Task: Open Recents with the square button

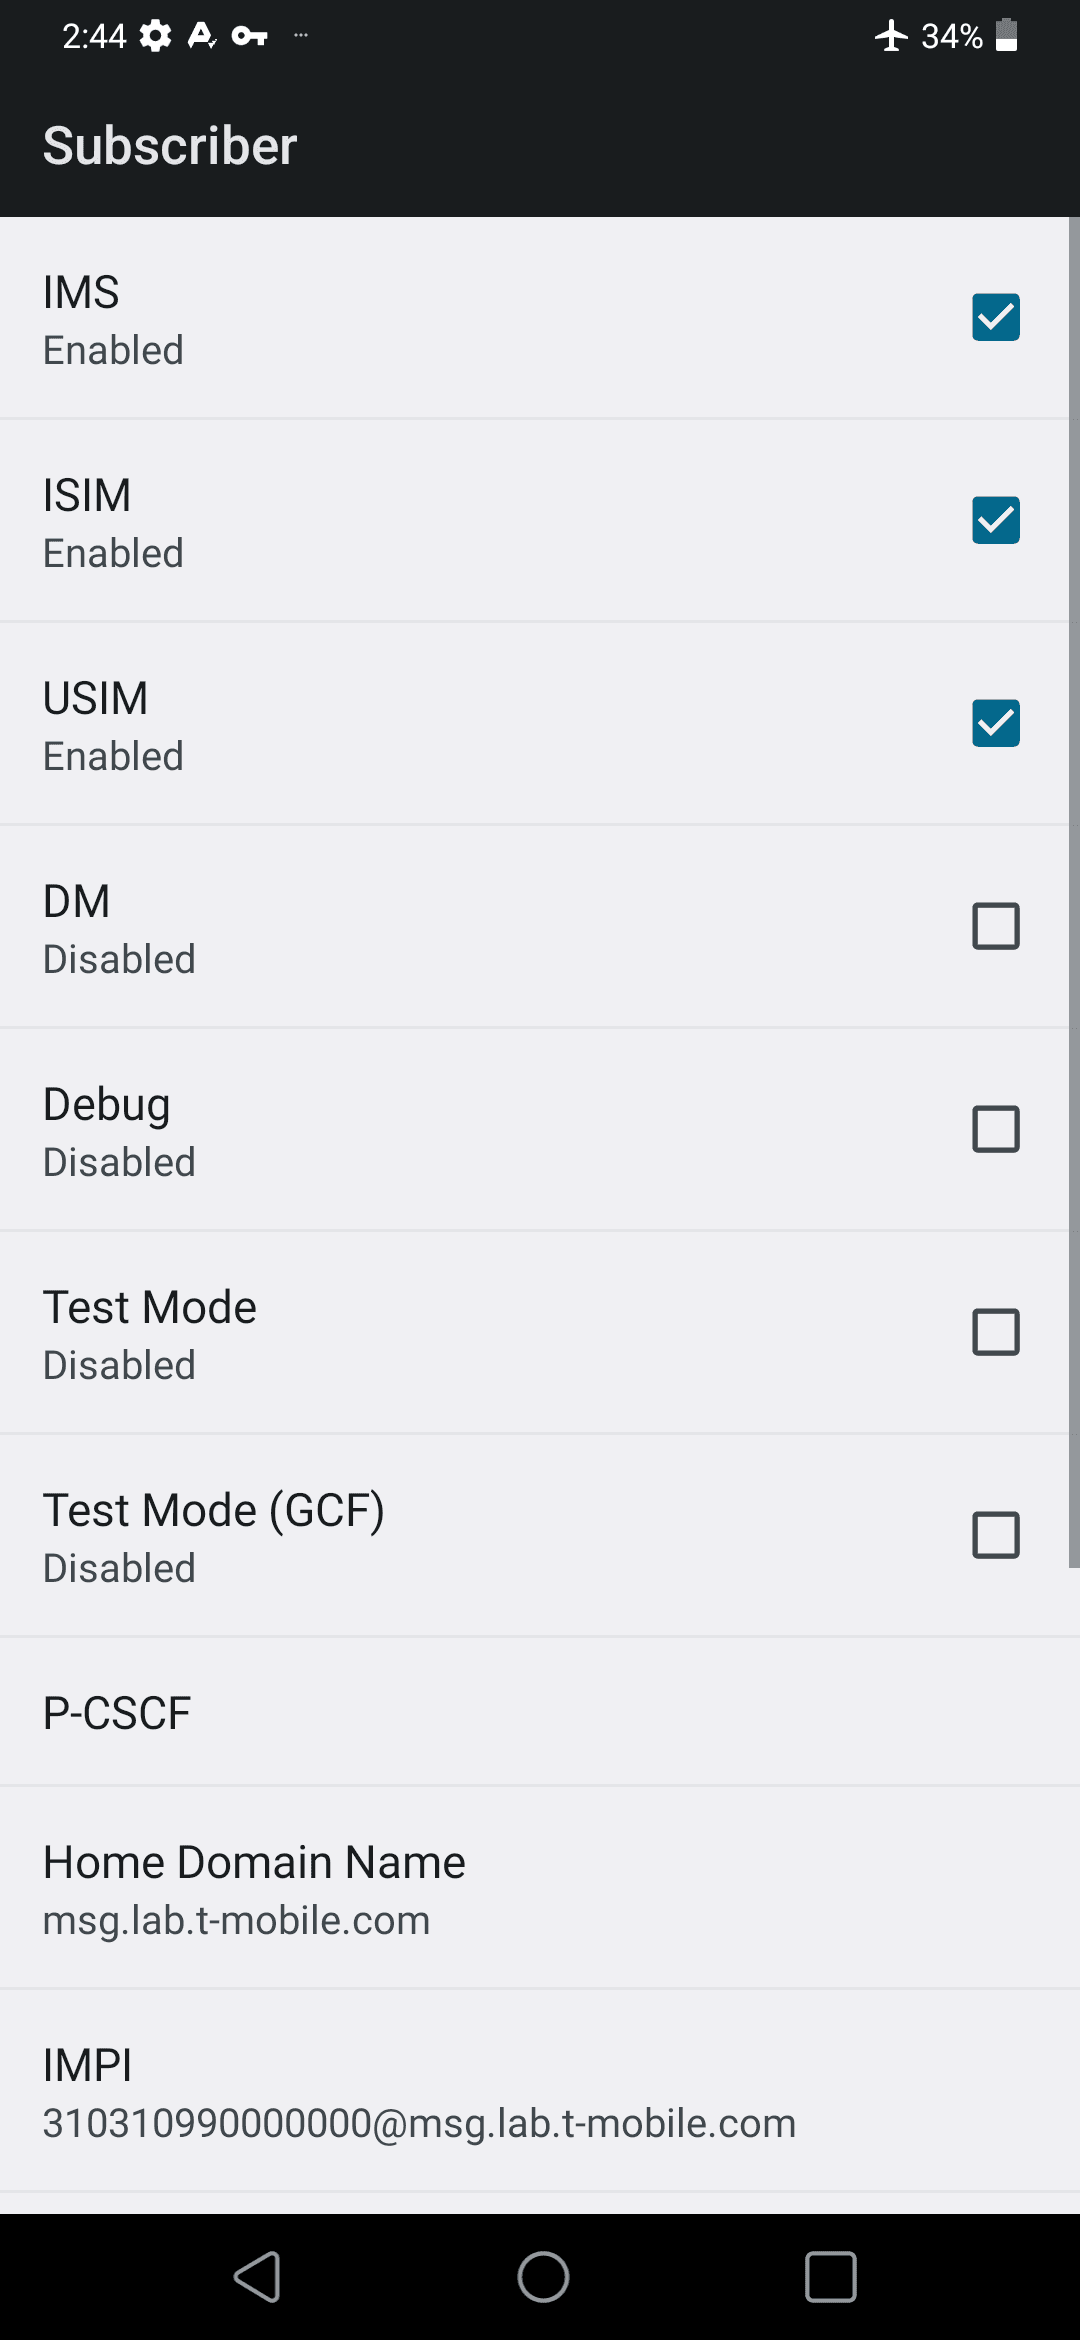Action: point(830,2277)
